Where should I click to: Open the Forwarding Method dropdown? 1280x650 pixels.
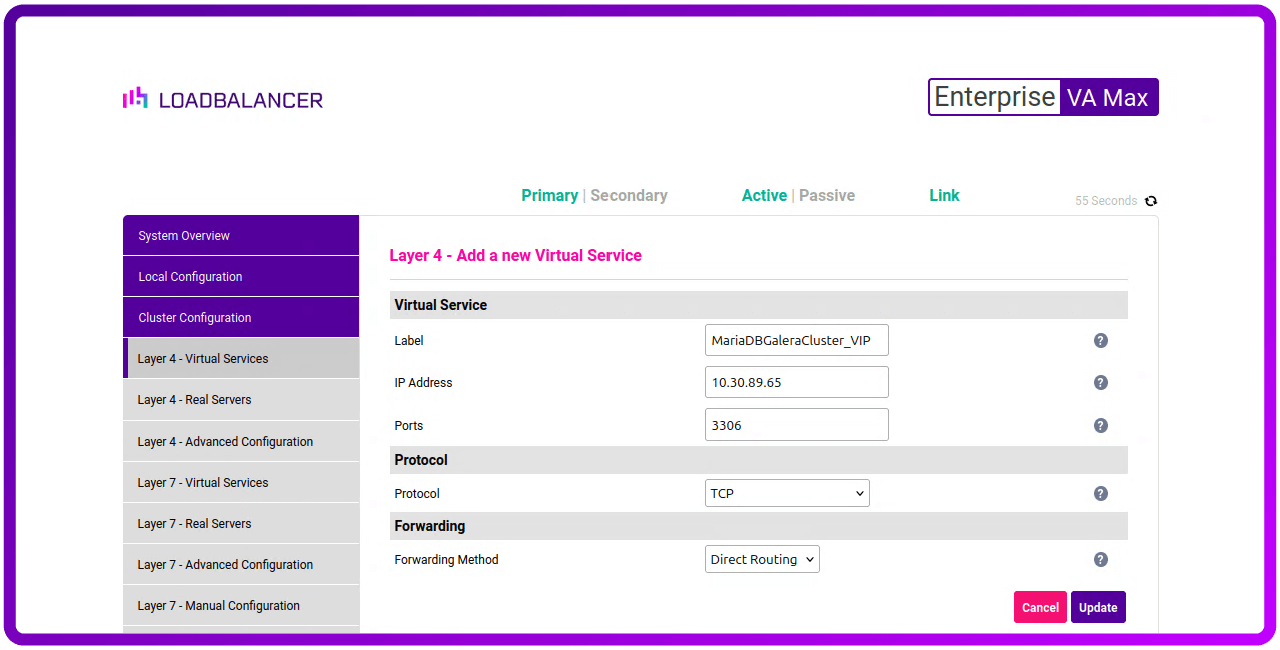click(x=762, y=560)
